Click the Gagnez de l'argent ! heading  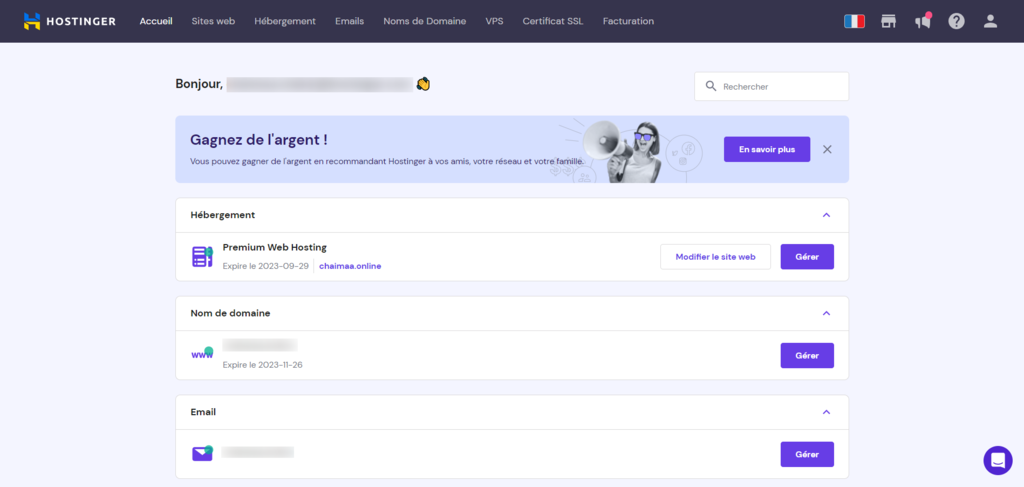point(259,140)
